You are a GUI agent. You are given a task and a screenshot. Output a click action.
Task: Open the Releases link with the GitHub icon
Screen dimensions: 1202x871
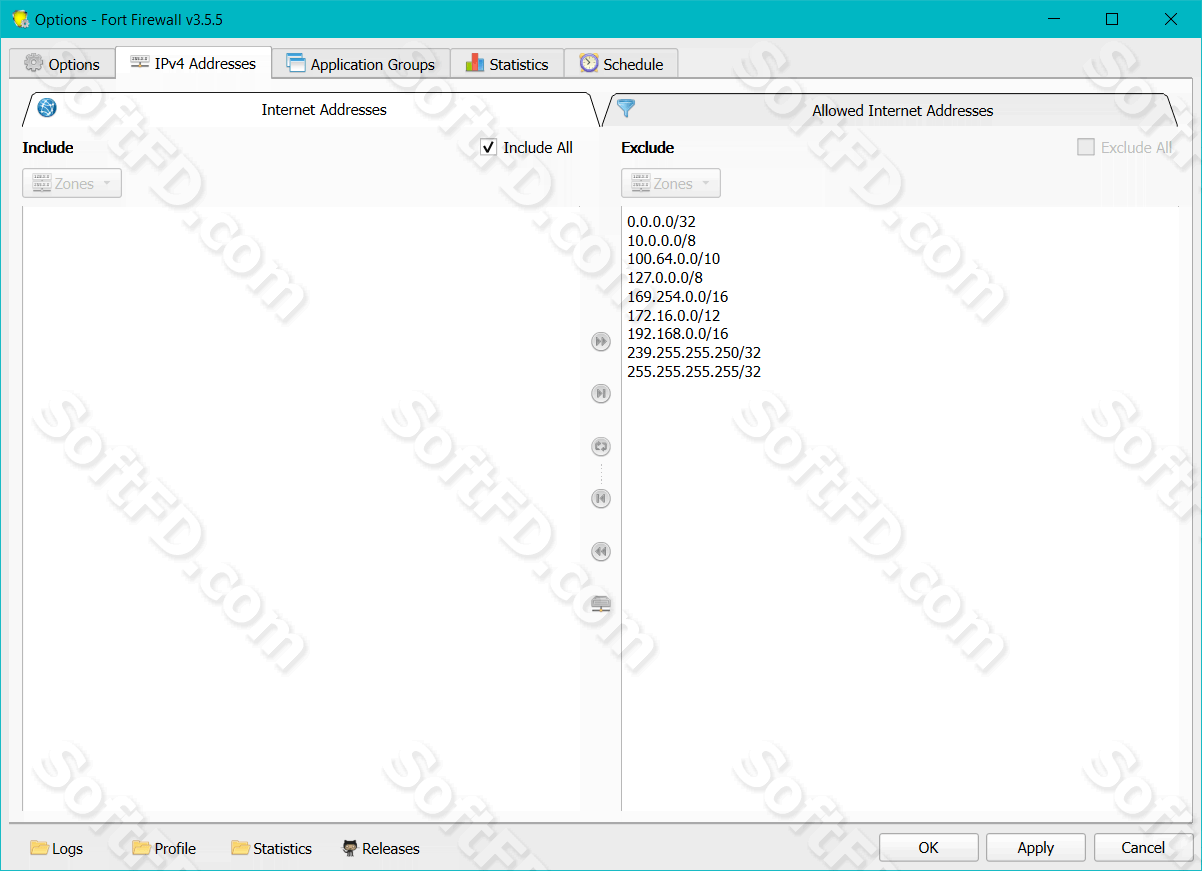381,848
